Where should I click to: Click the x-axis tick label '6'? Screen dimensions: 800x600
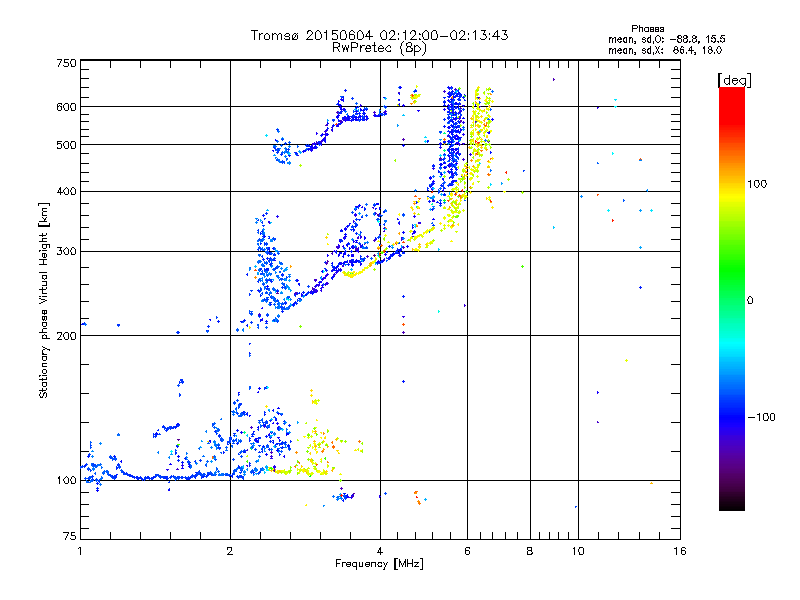click(467, 551)
